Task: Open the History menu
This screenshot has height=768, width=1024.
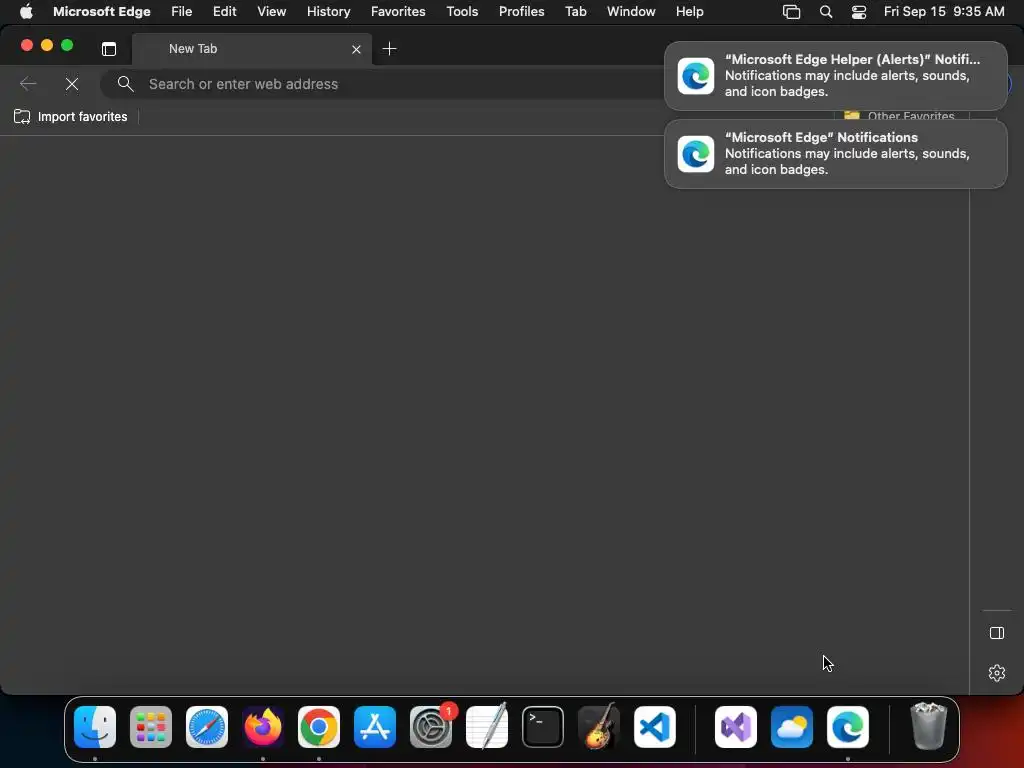Action: 328,12
